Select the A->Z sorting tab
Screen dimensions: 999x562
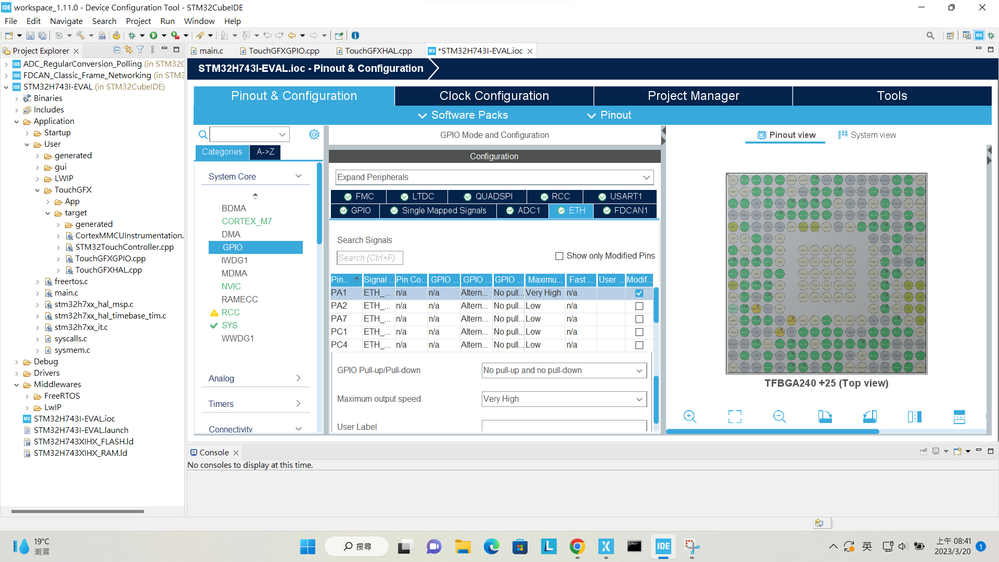click(x=265, y=152)
